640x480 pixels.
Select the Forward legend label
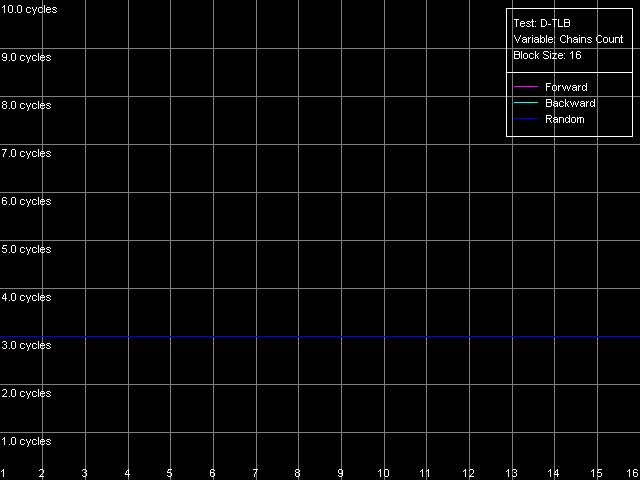[x=566, y=87]
